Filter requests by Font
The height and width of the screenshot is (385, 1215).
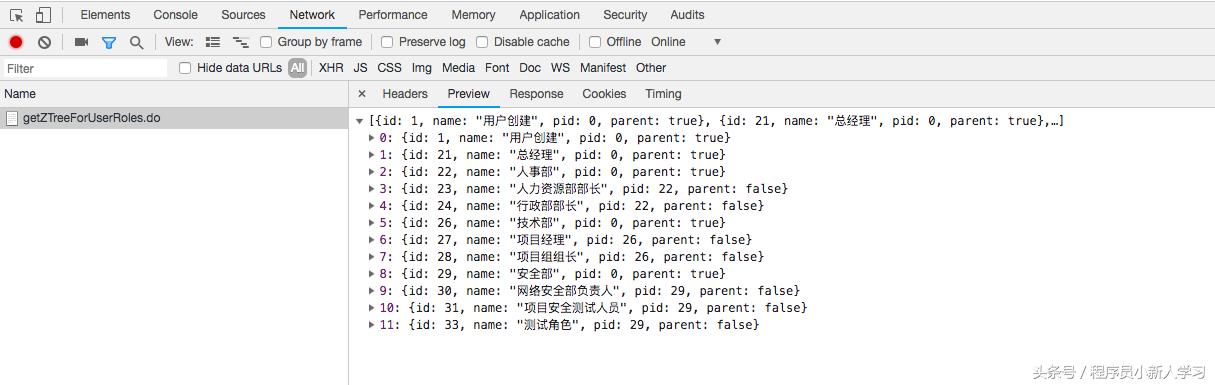[x=497, y=68]
